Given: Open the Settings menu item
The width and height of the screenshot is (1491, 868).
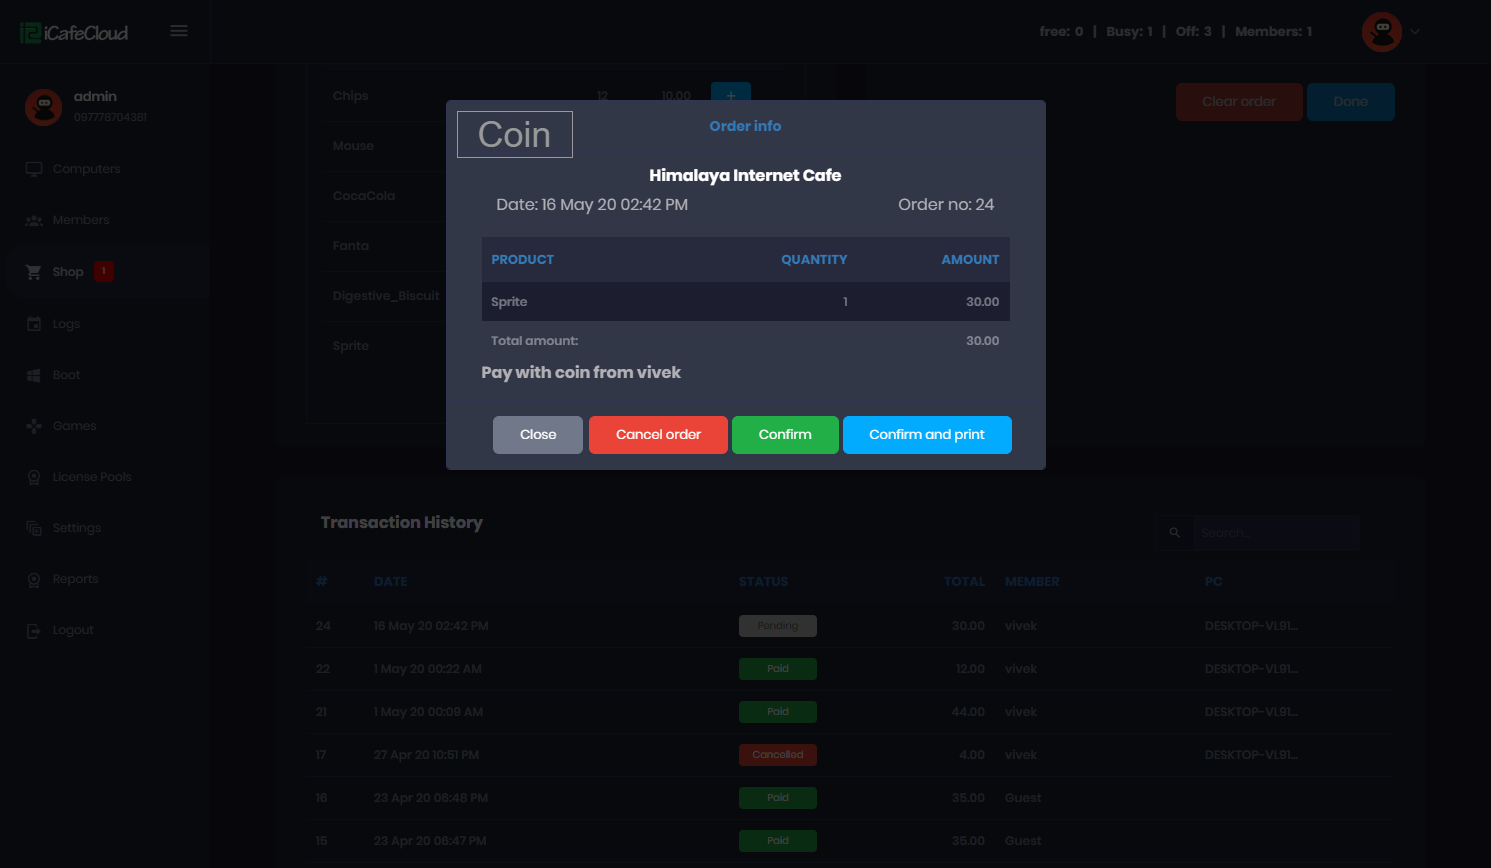Looking at the screenshot, I should pos(76,528).
